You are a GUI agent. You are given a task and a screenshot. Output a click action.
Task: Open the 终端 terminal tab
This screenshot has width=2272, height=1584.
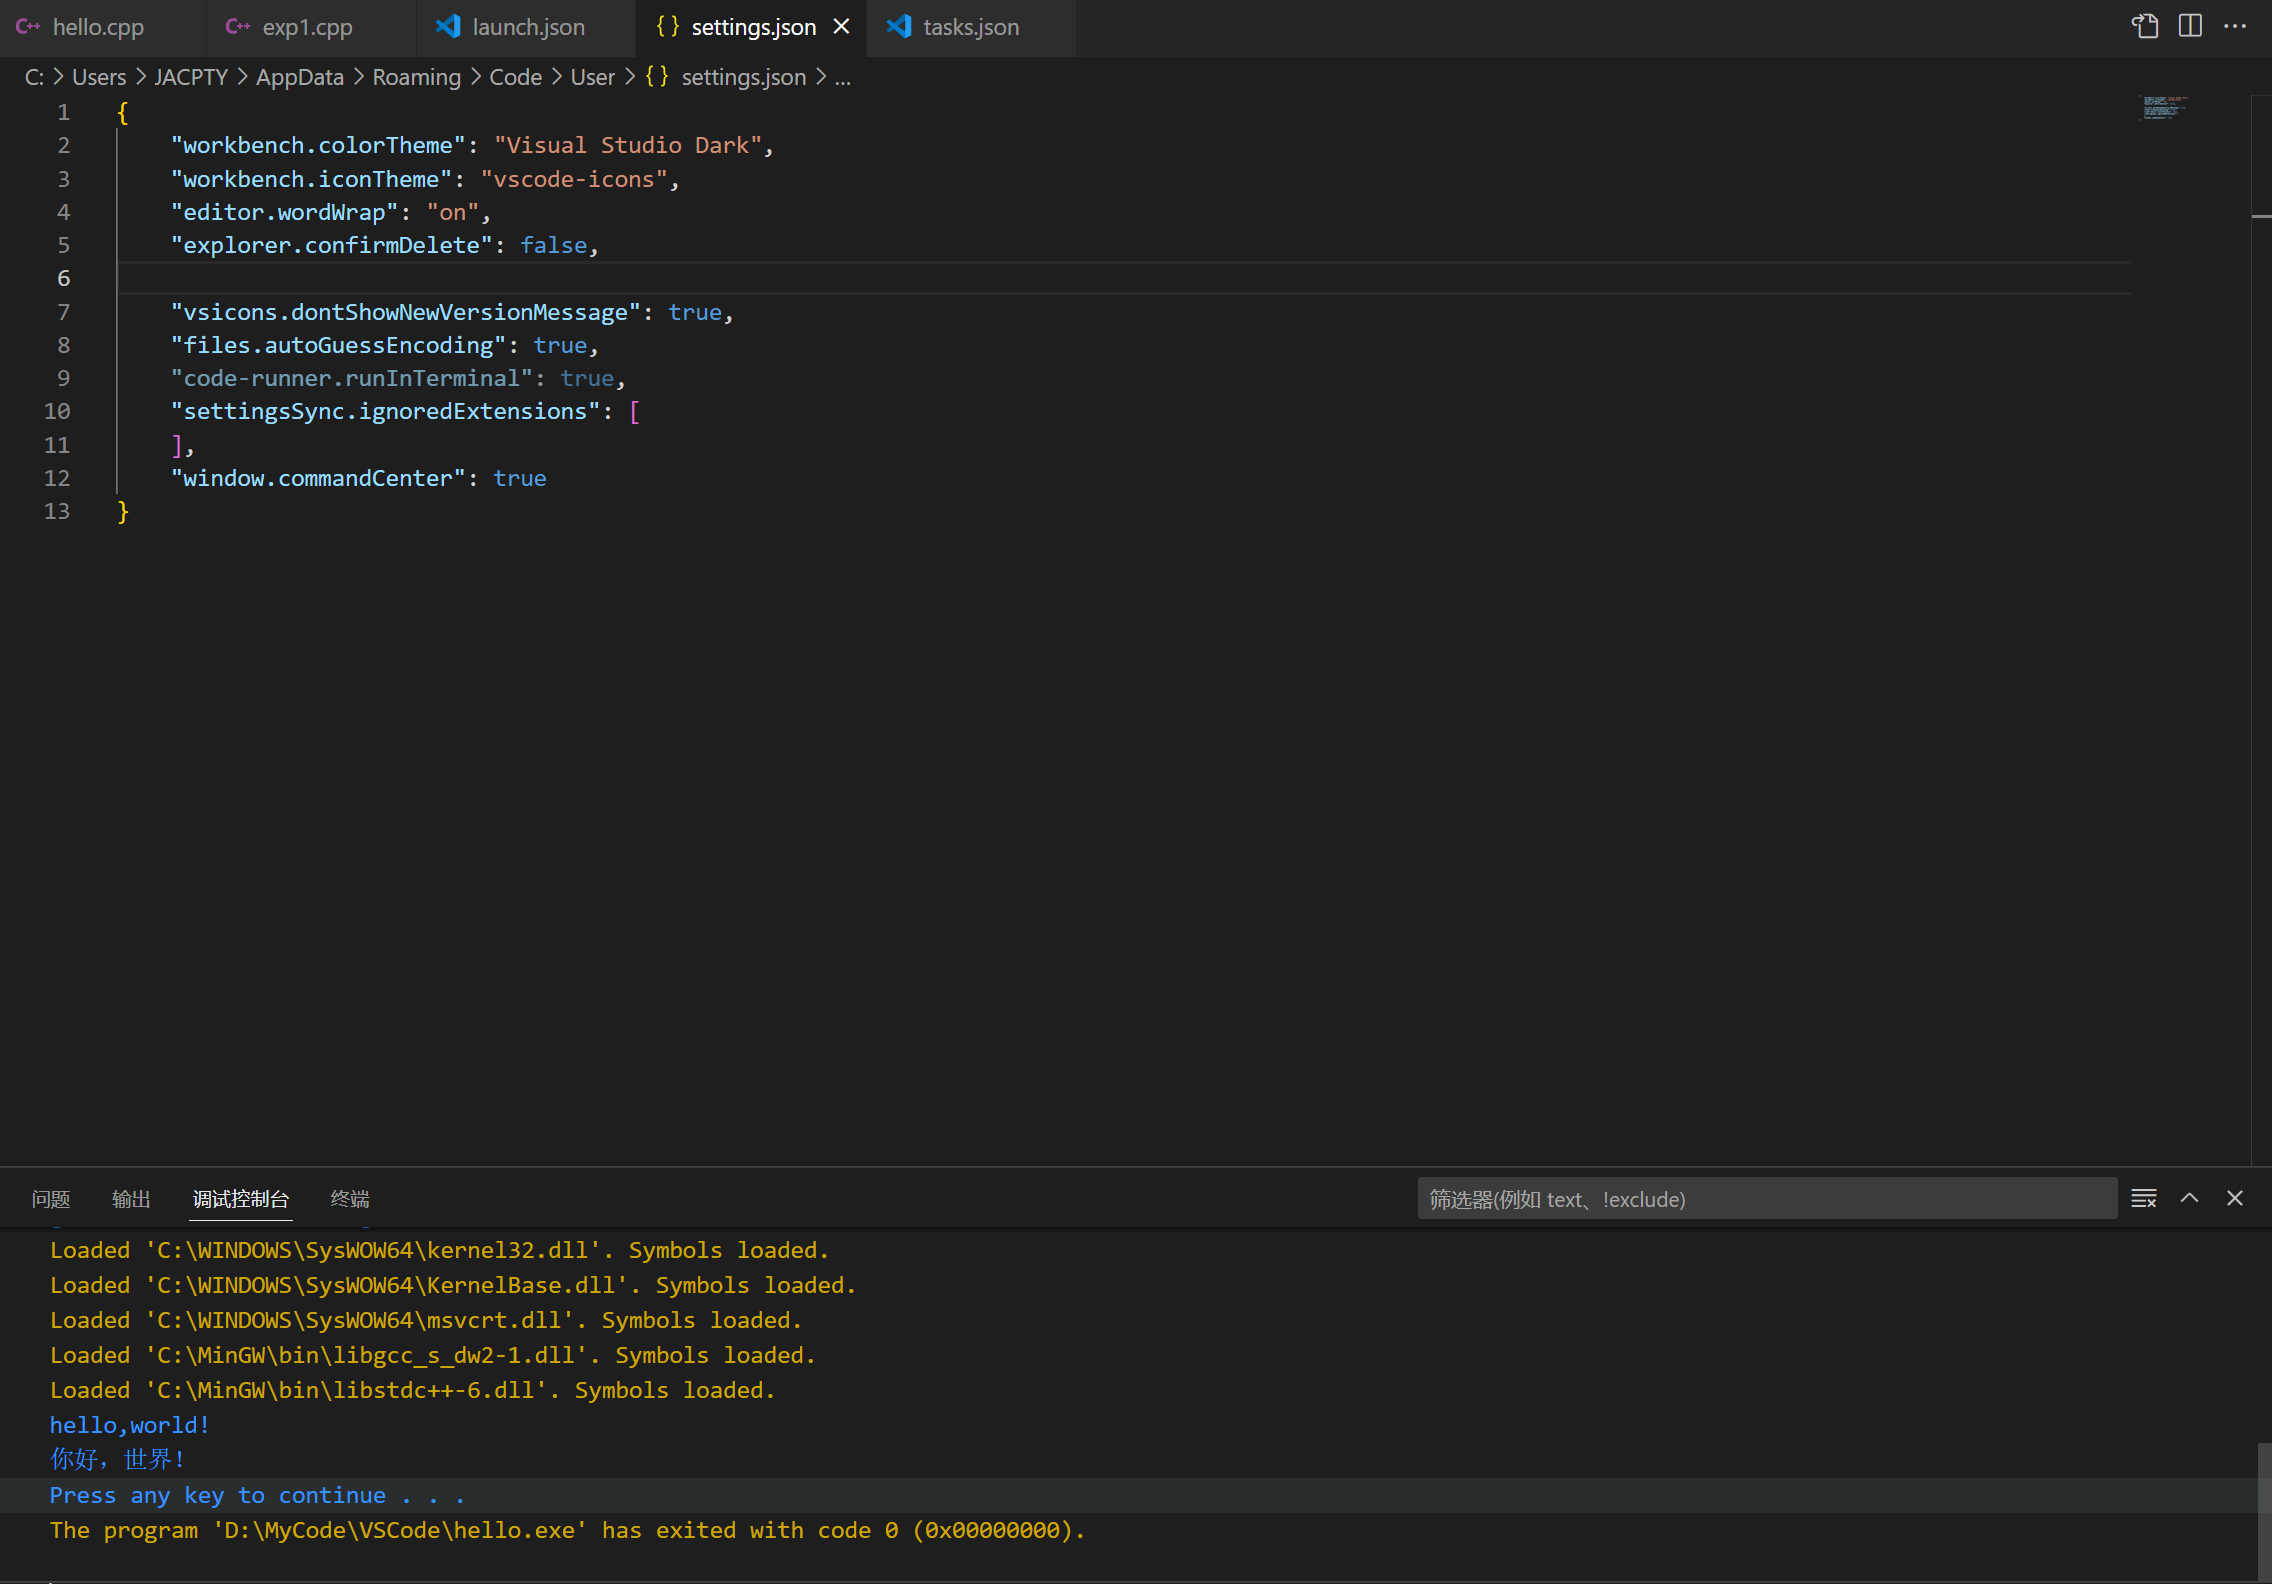click(x=350, y=1199)
